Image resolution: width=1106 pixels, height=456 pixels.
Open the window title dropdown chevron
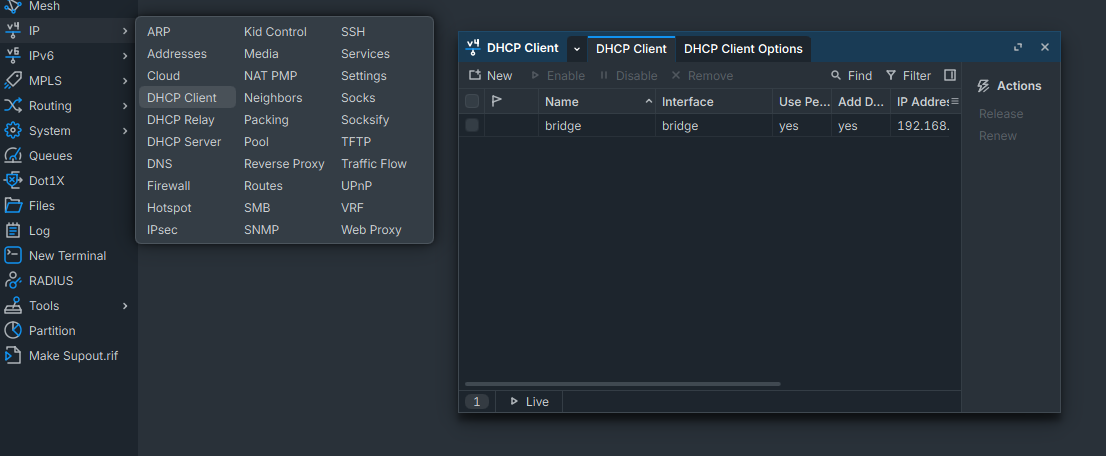click(577, 49)
